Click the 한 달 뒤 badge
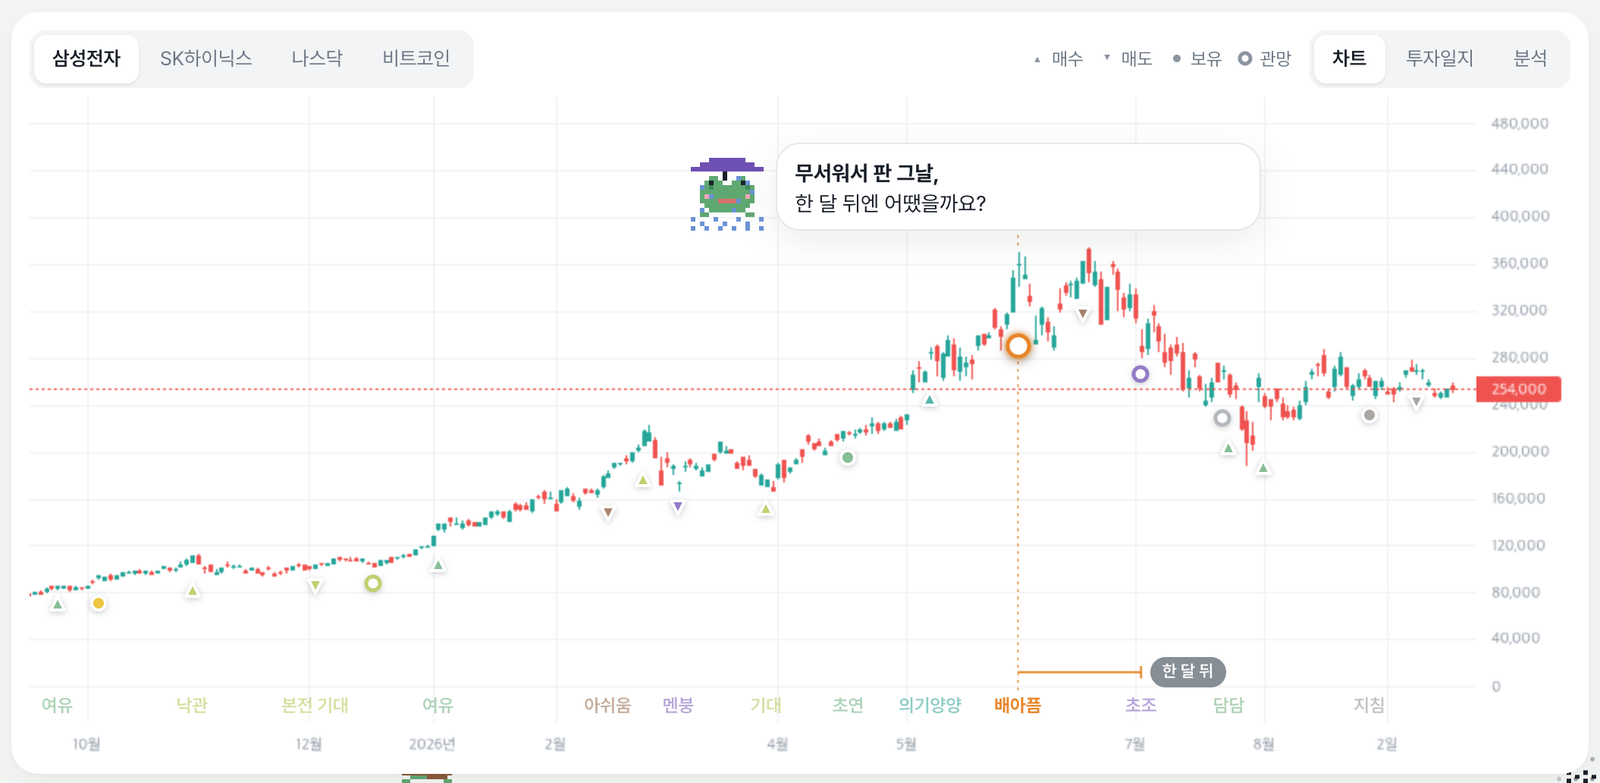 [1187, 671]
